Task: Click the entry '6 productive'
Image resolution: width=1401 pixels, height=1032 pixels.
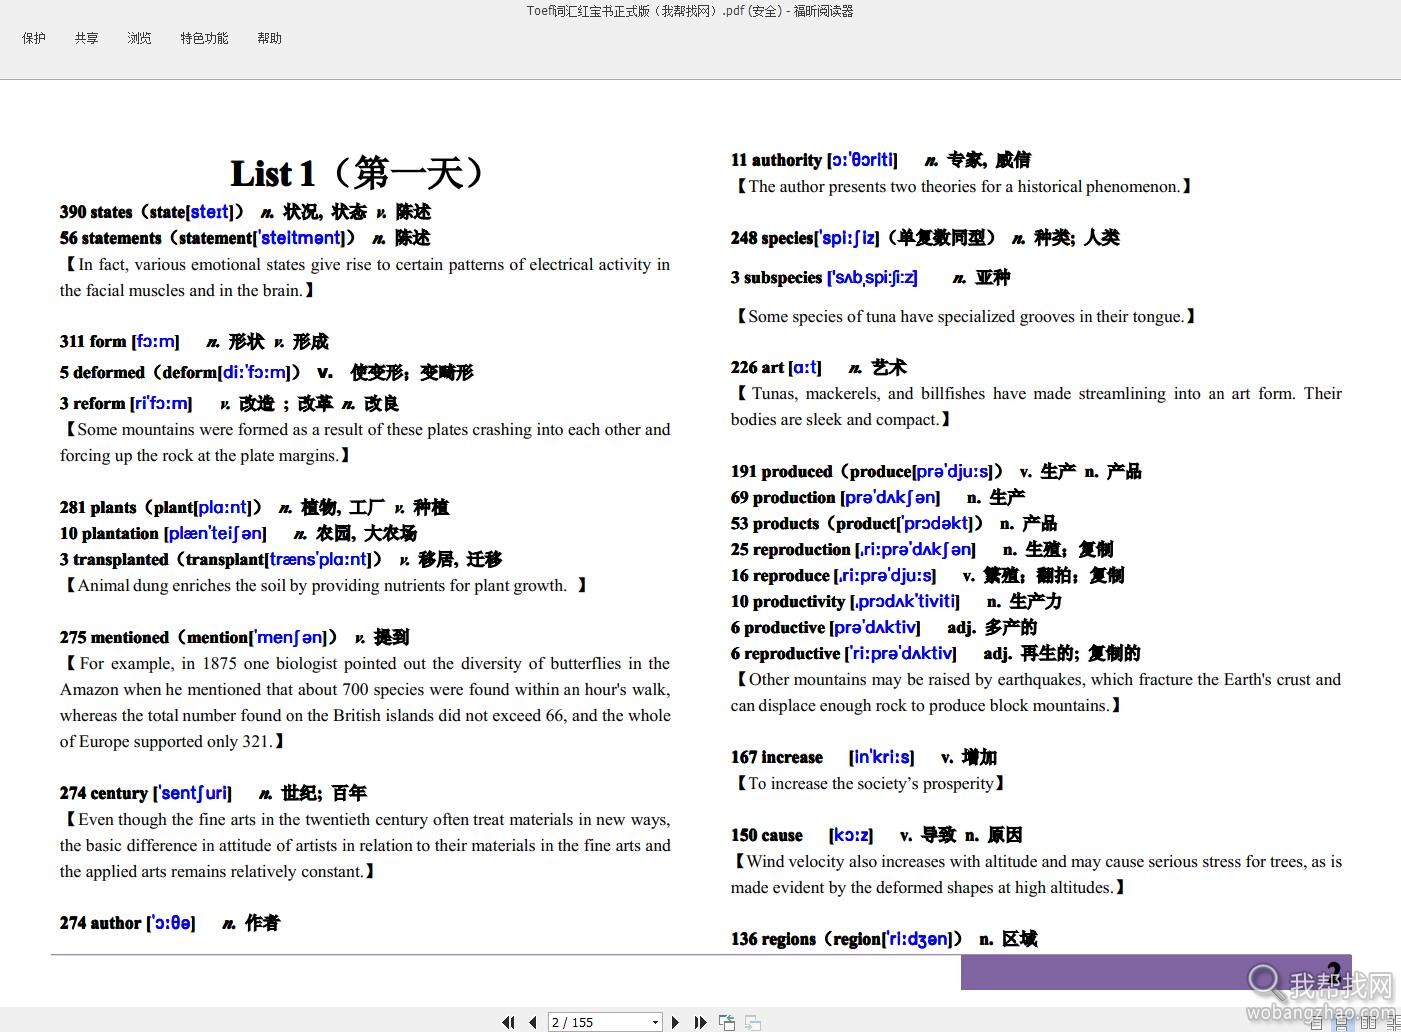Action: tap(884, 628)
